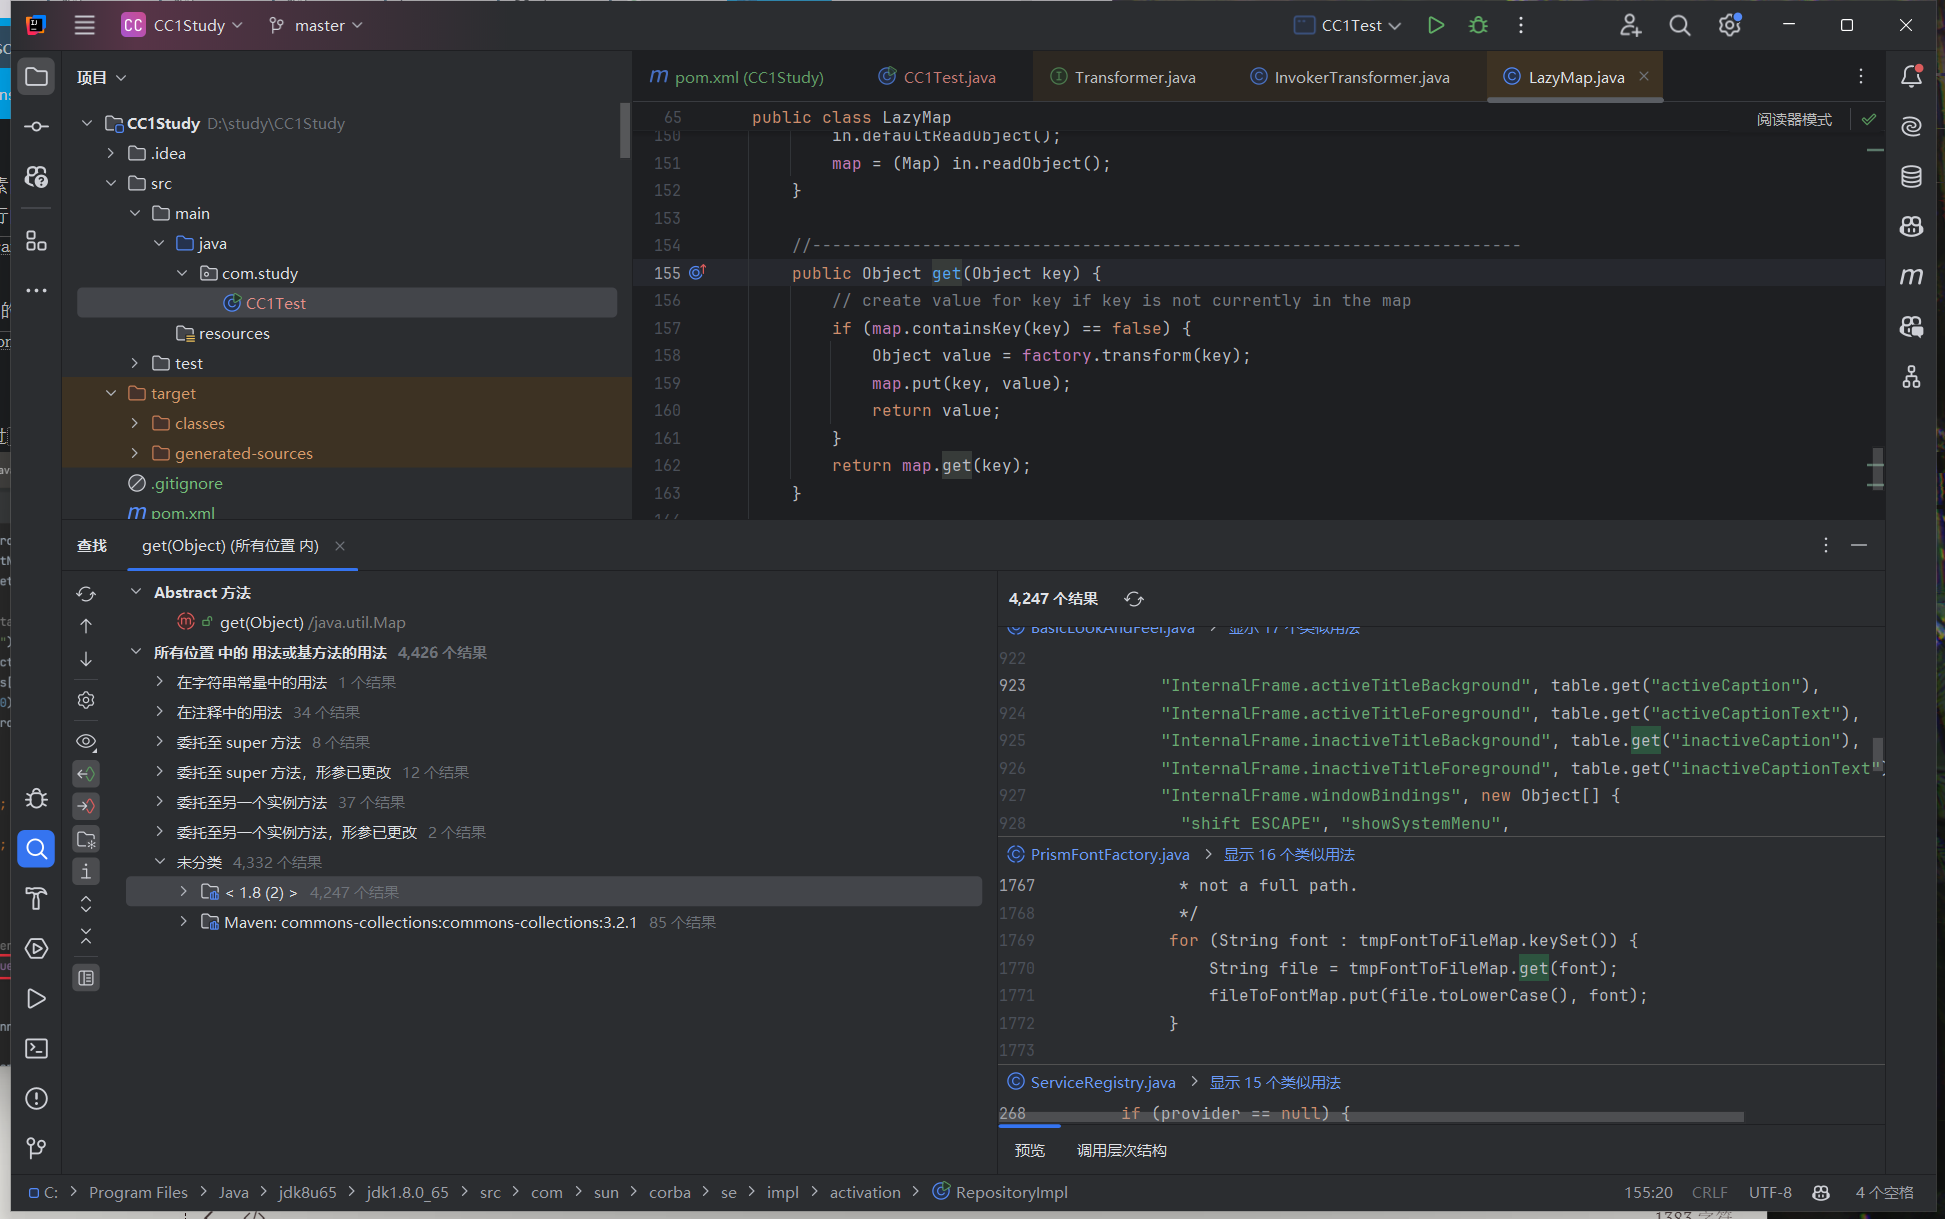Toggle Reader mode in editor
The width and height of the screenshot is (1945, 1219).
tap(1794, 119)
